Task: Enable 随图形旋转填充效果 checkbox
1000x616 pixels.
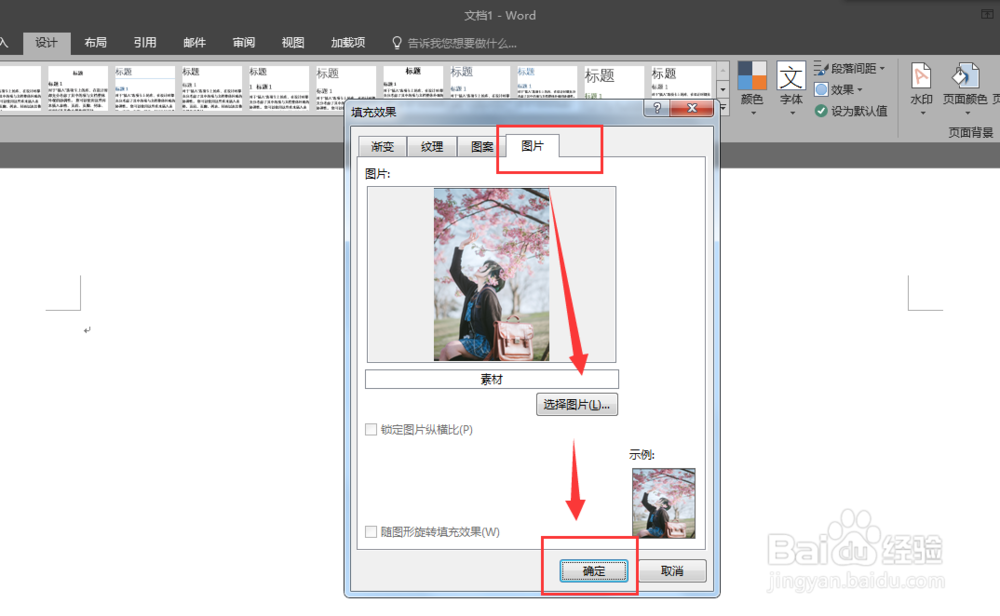Action: click(x=371, y=532)
